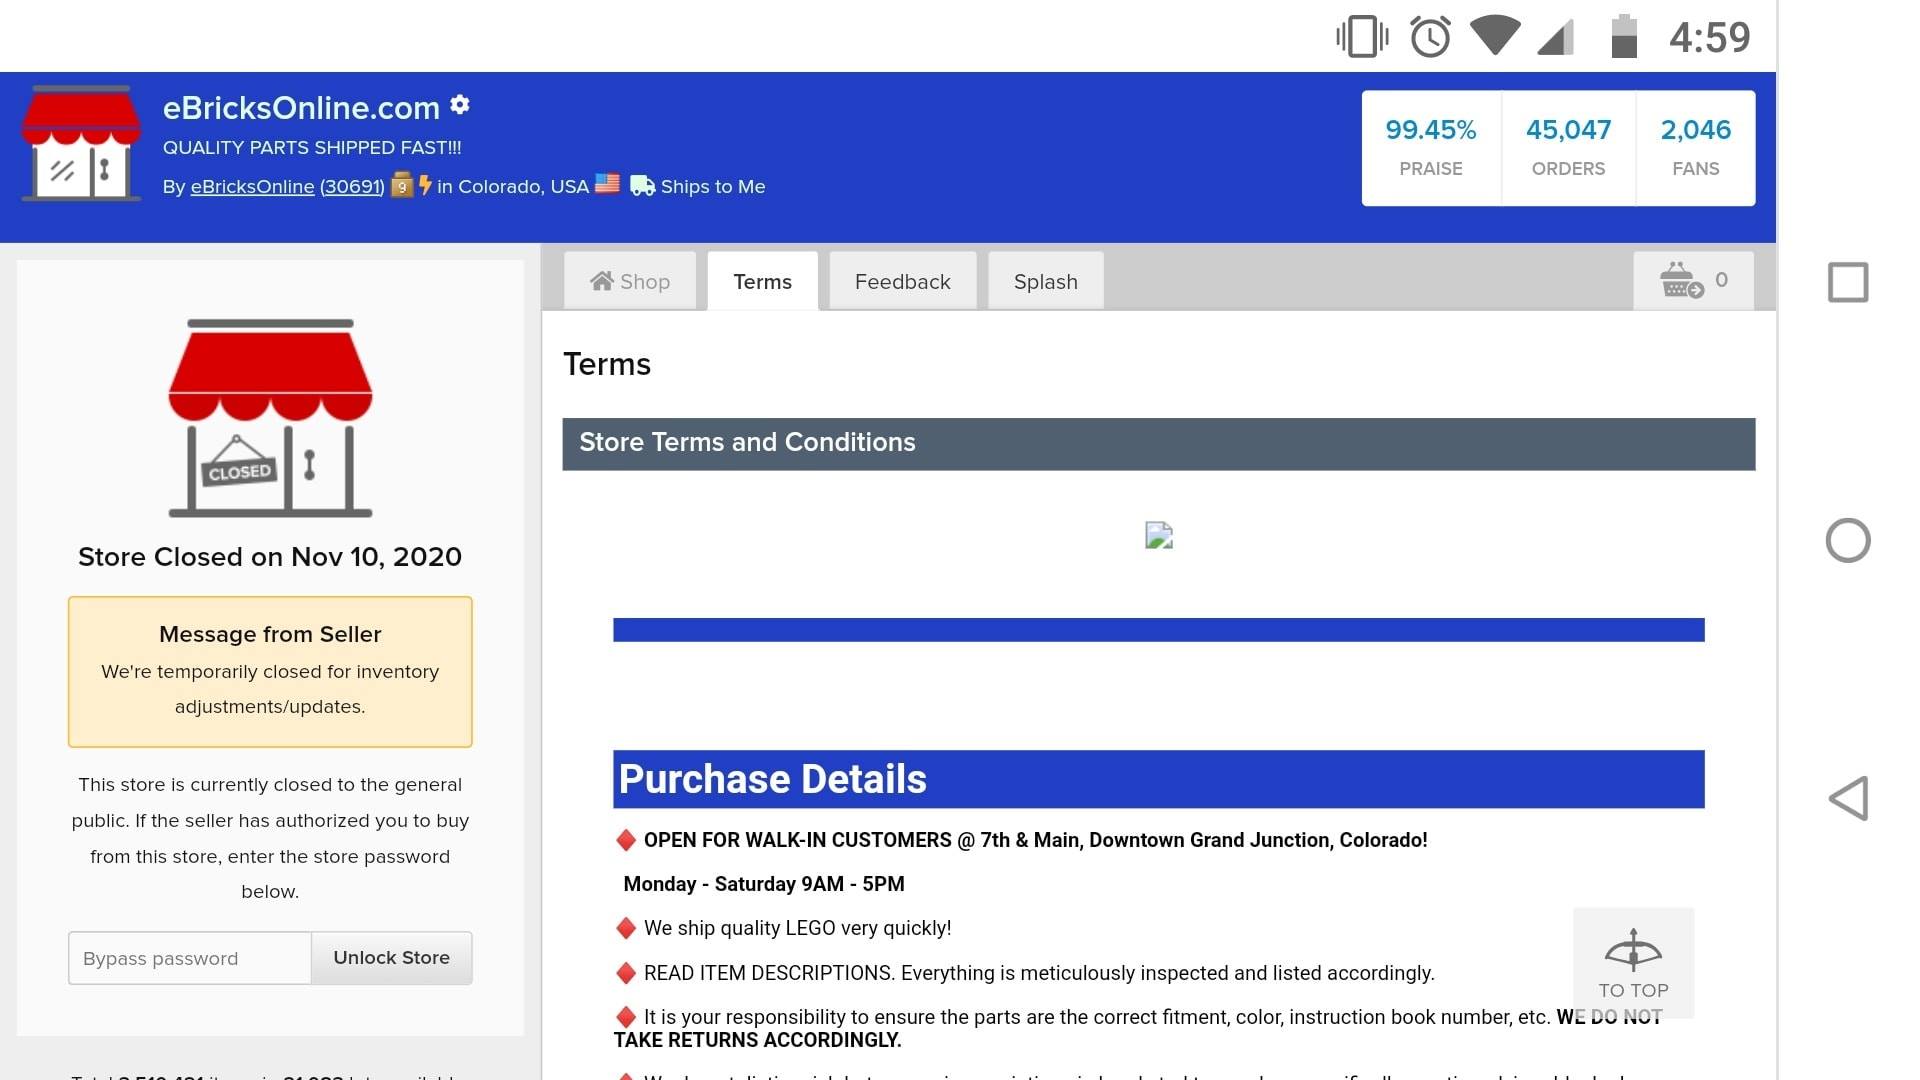Viewport: 1920px width, 1080px height.
Task: Switch to the Feedback tab
Action: click(x=902, y=281)
